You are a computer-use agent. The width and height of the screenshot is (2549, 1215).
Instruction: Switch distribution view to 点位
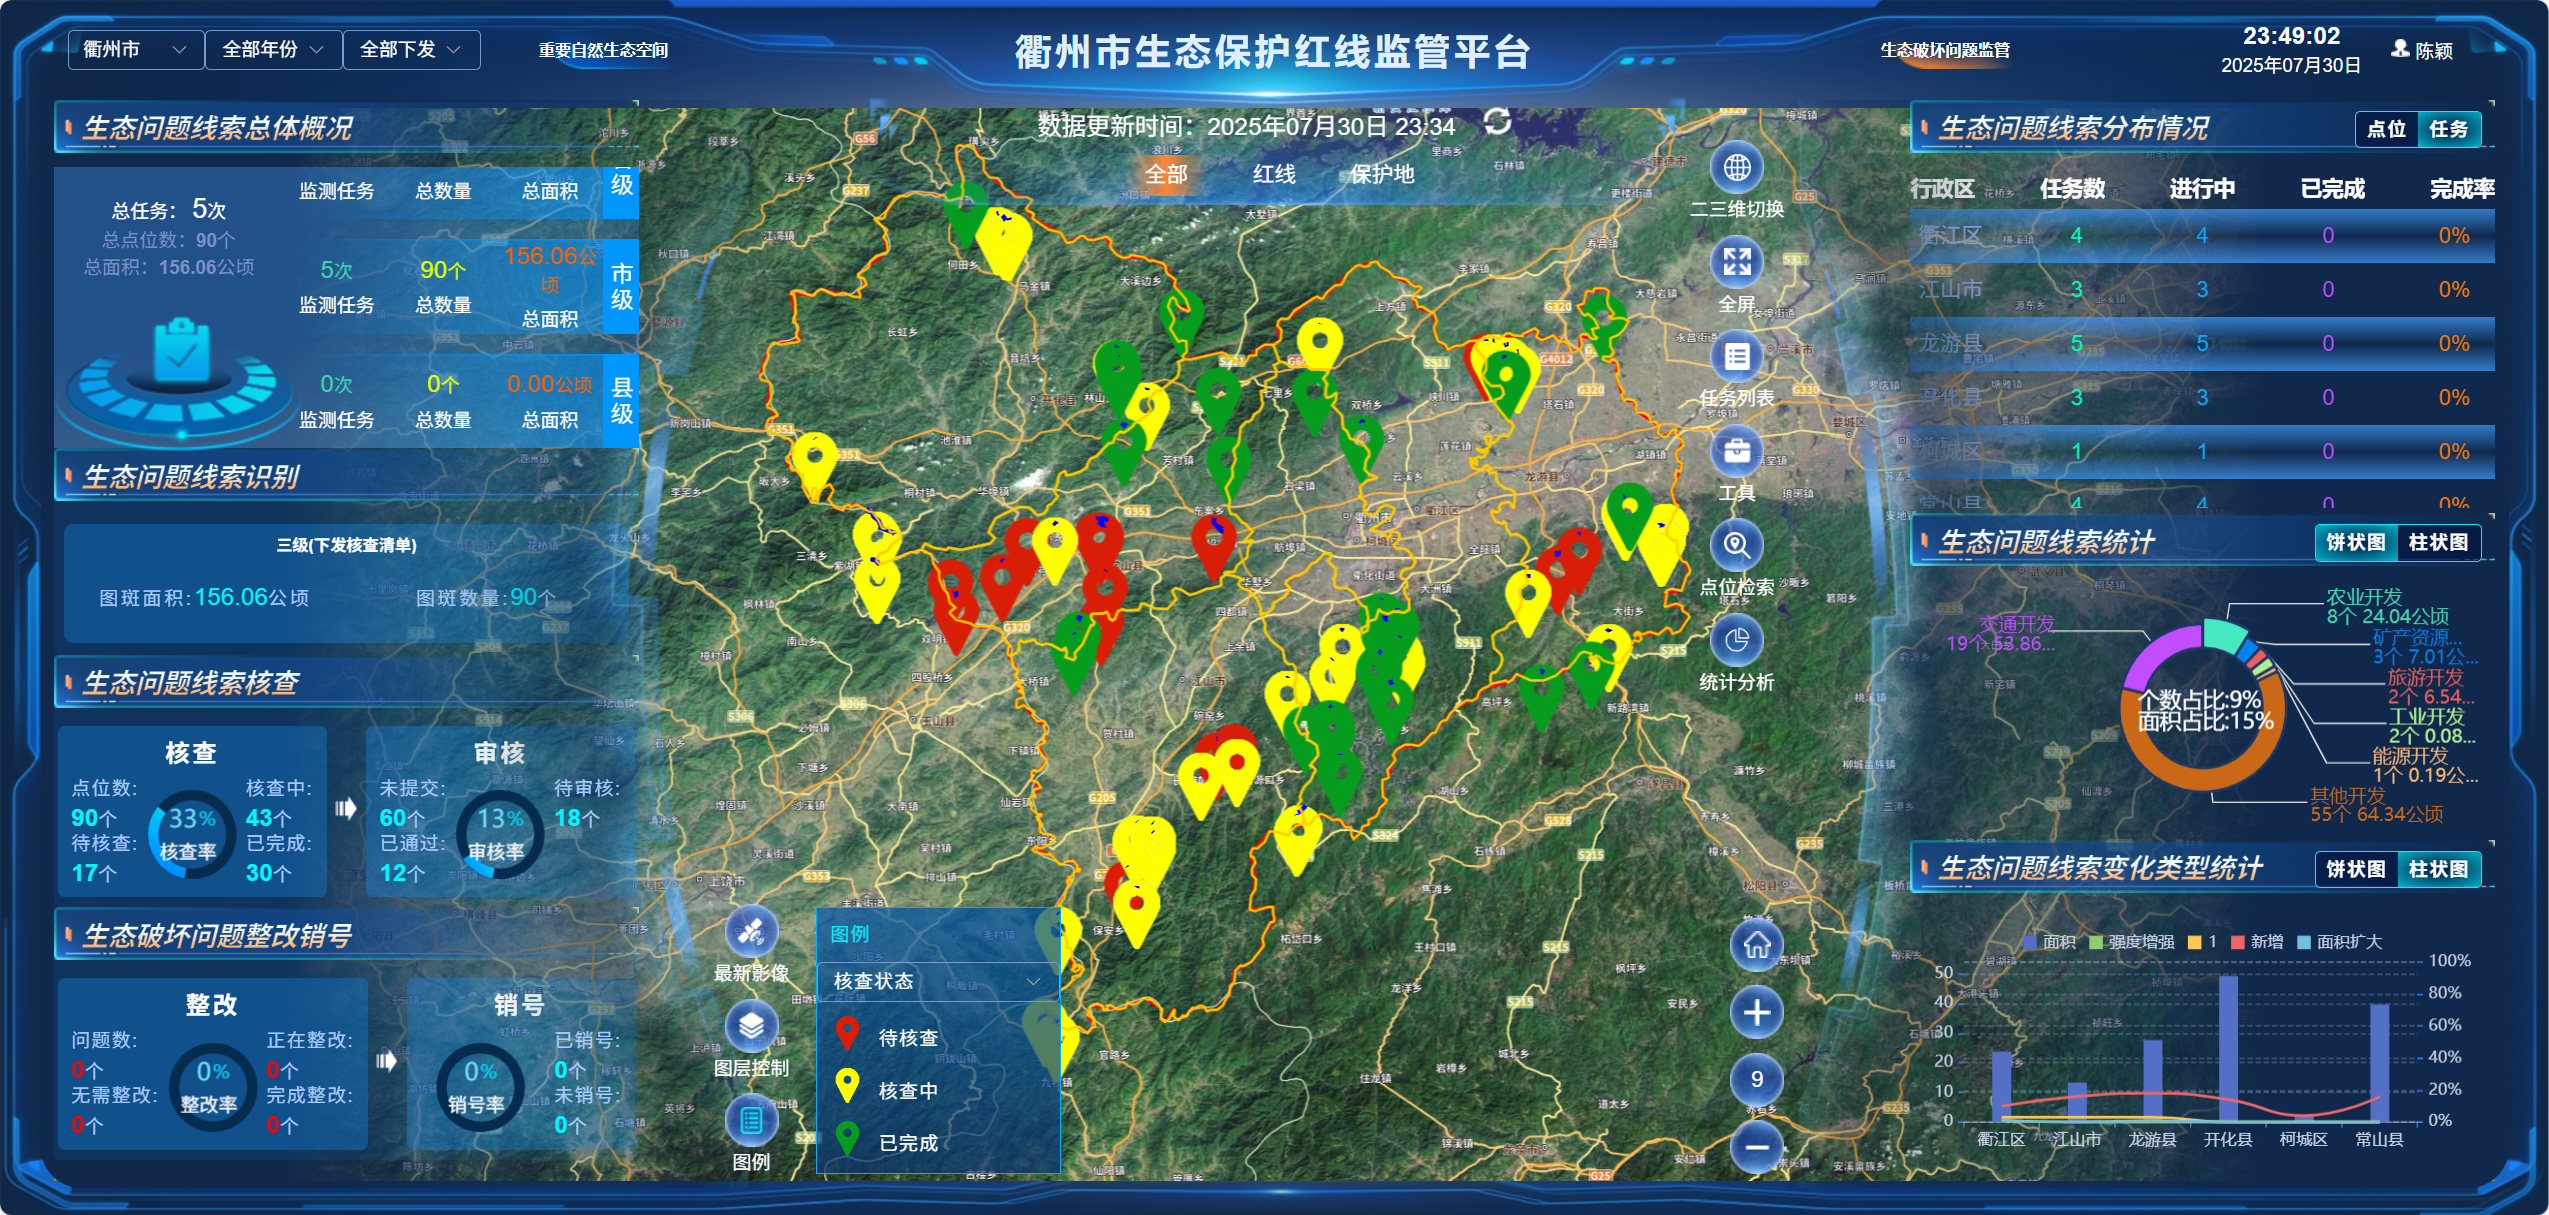(x=2386, y=129)
